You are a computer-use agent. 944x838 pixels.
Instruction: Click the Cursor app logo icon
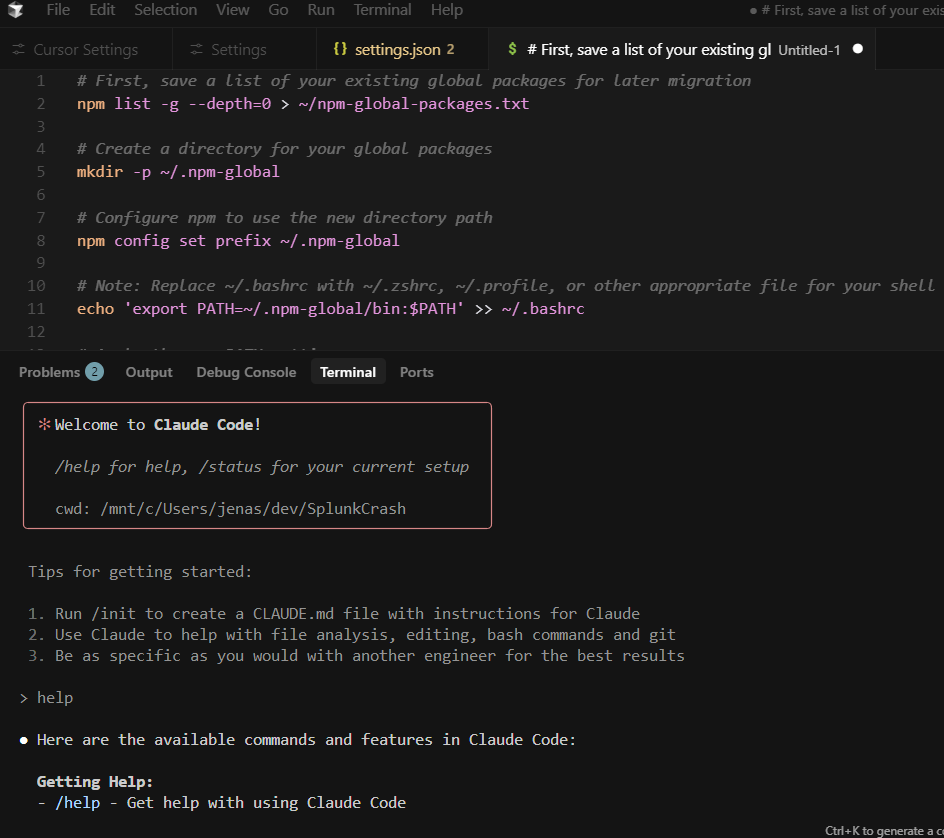(x=15, y=10)
